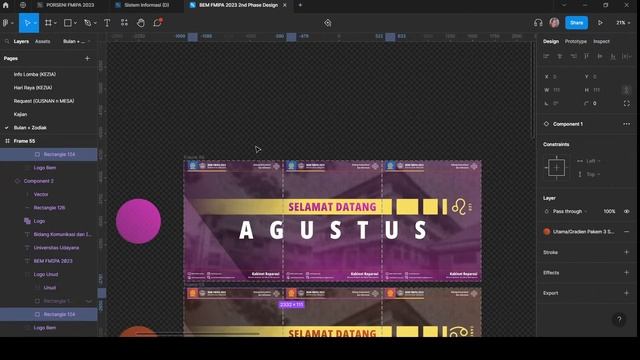Search layers with magnifier icon
Screen dimensions: 640x360
click(x=7, y=41)
